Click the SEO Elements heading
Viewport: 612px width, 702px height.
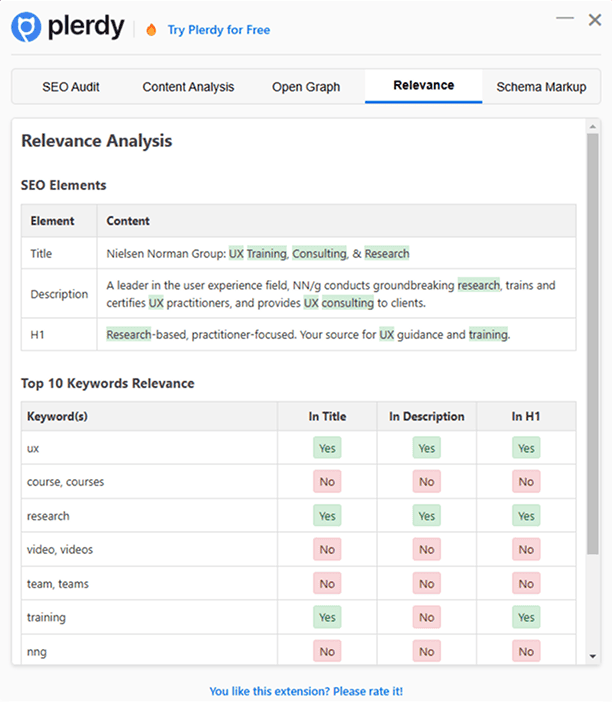coord(64,185)
